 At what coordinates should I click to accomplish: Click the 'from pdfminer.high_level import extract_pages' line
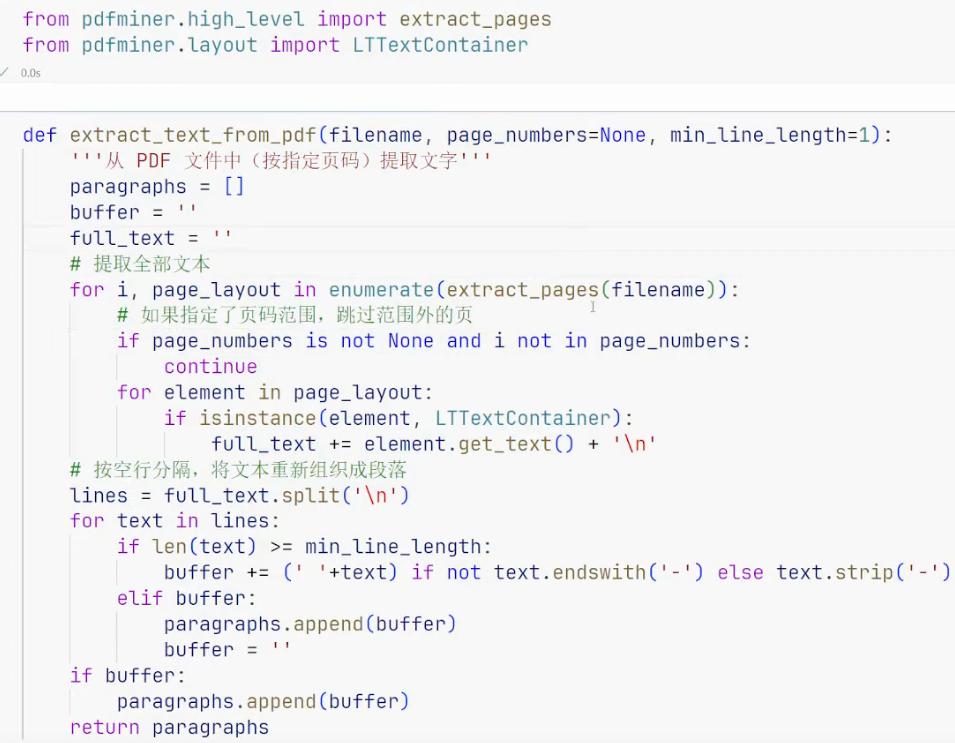[x=287, y=19]
